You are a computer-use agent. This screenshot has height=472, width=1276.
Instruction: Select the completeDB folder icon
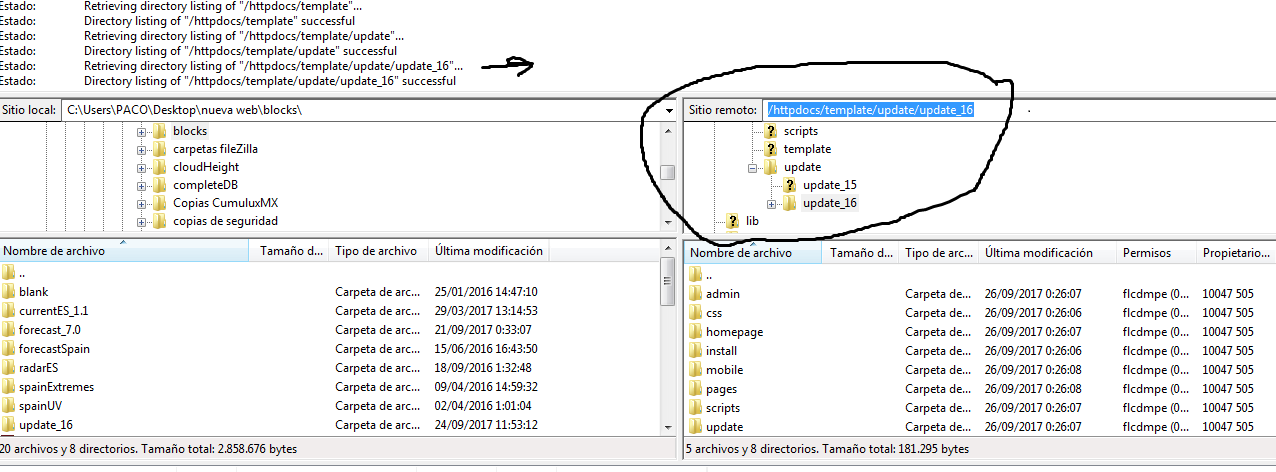pyautogui.click(x=159, y=185)
